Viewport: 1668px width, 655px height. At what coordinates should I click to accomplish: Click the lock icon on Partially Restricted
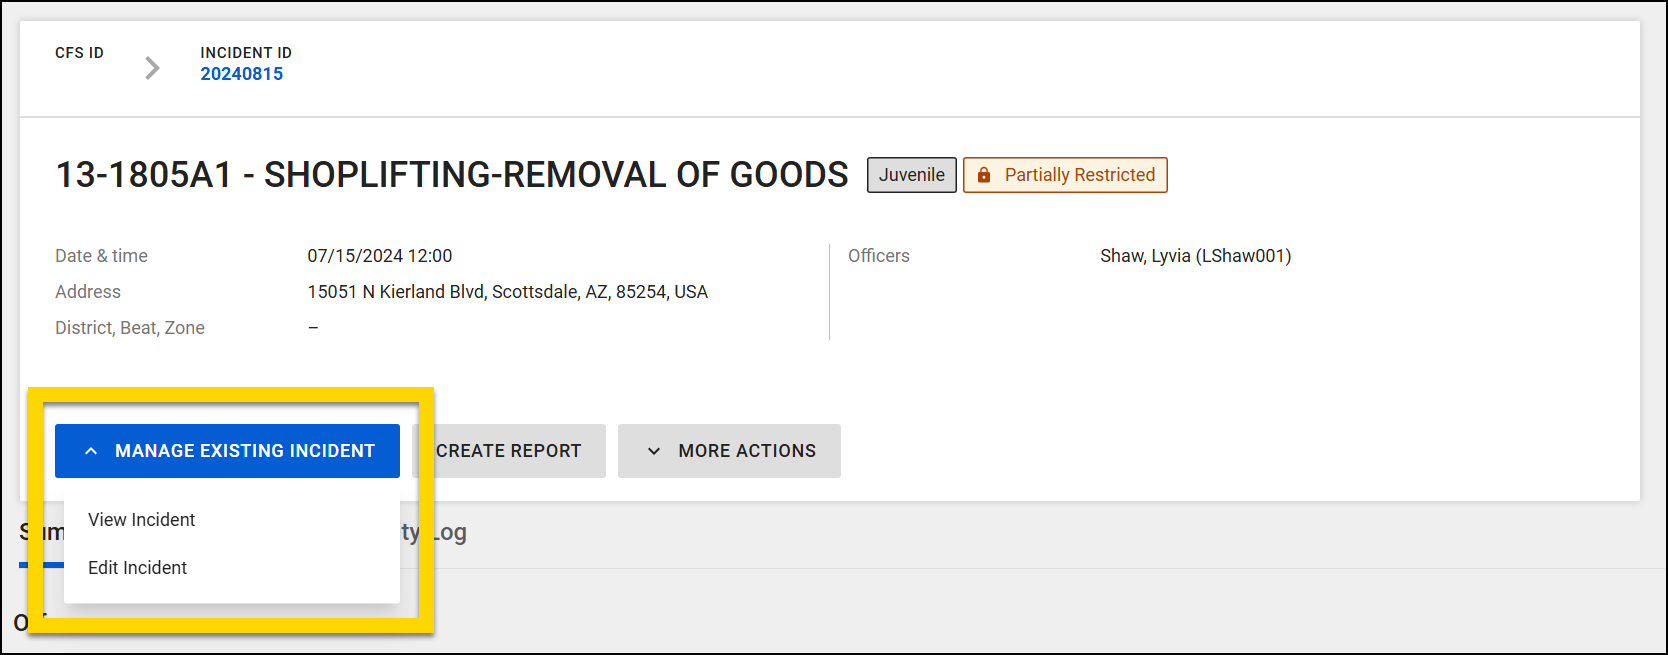coord(984,175)
